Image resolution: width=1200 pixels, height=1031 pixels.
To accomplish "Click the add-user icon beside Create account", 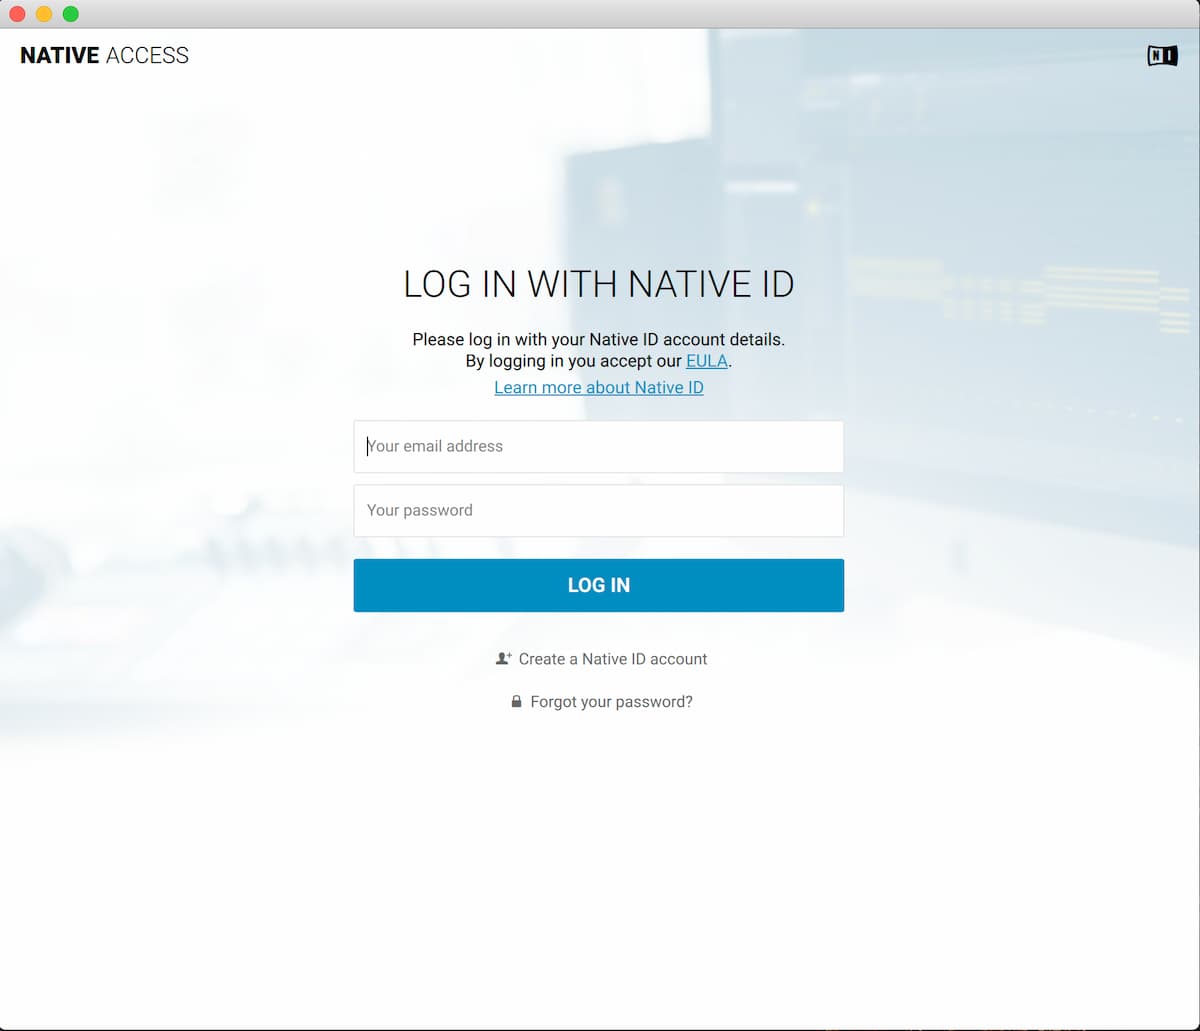I will tap(503, 659).
